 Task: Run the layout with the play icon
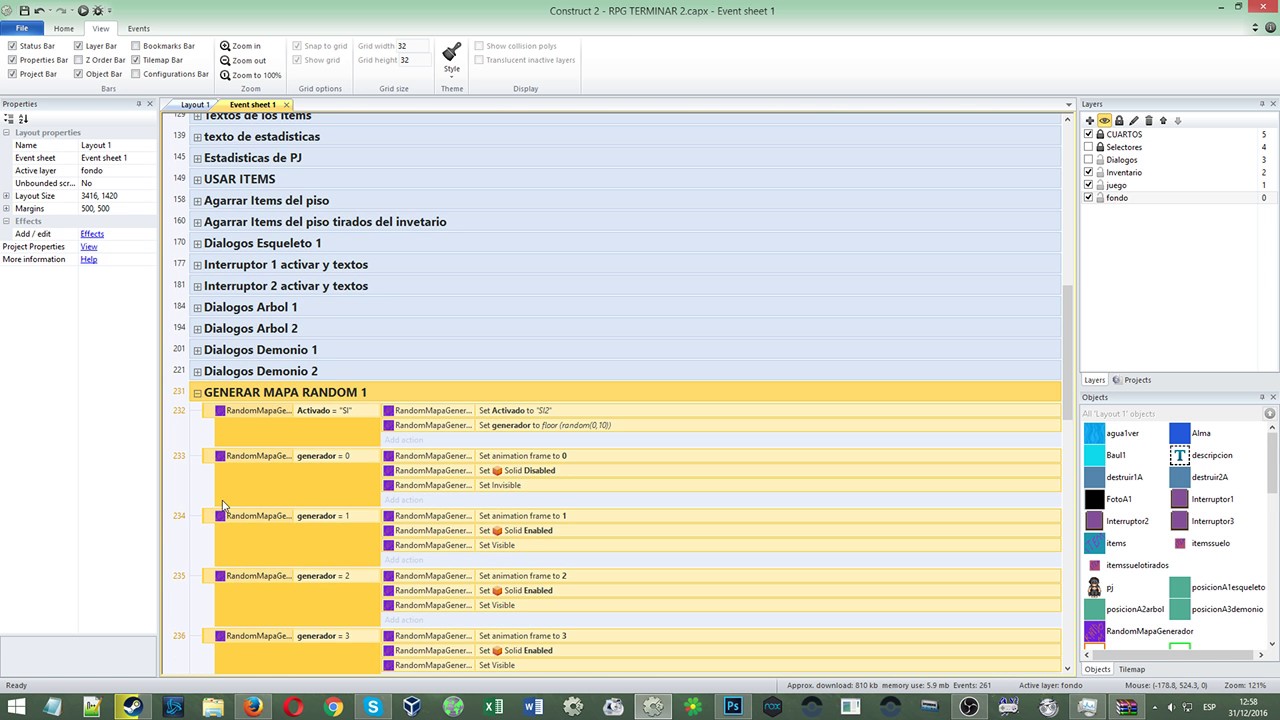[x=84, y=10]
